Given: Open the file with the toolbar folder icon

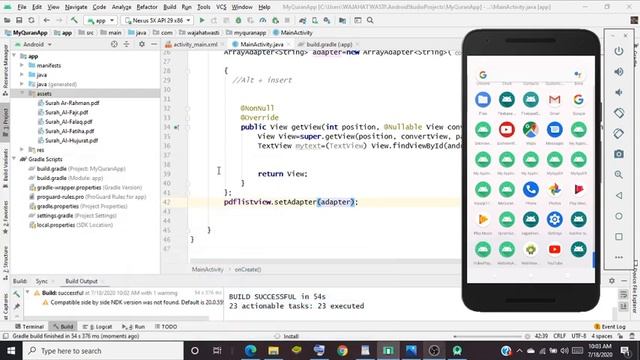Looking at the screenshot, I should [x=7, y=20].
